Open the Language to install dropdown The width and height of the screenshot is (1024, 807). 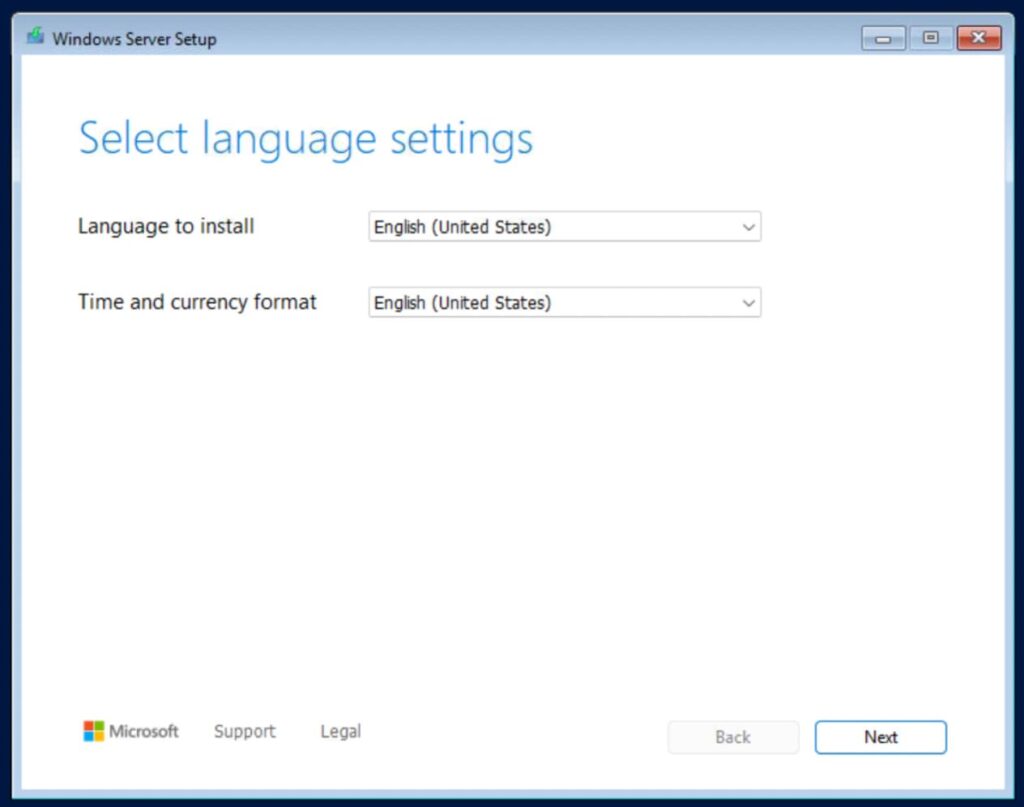(564, 227)
